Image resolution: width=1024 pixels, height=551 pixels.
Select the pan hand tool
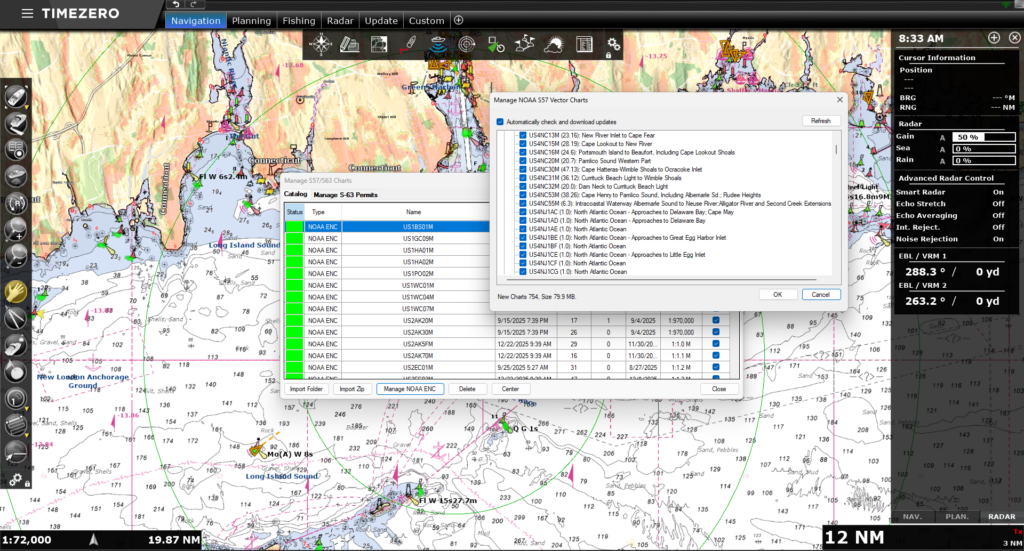click(x=16, y=291)
